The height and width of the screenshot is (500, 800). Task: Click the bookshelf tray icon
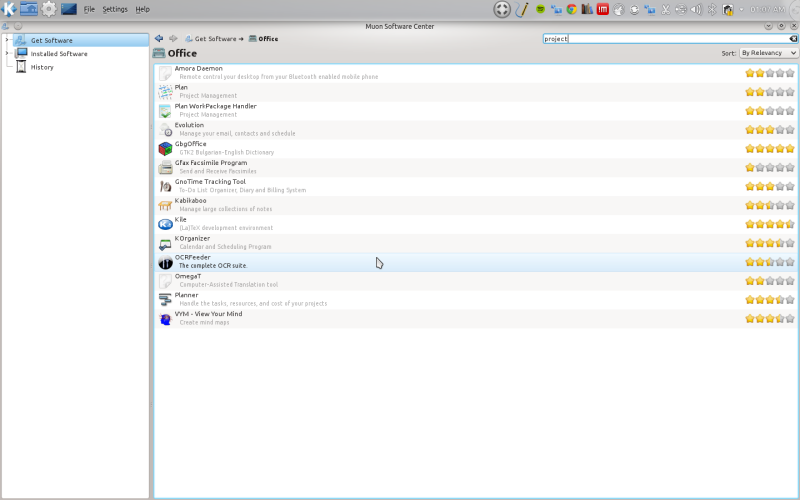tap(587, 9)
